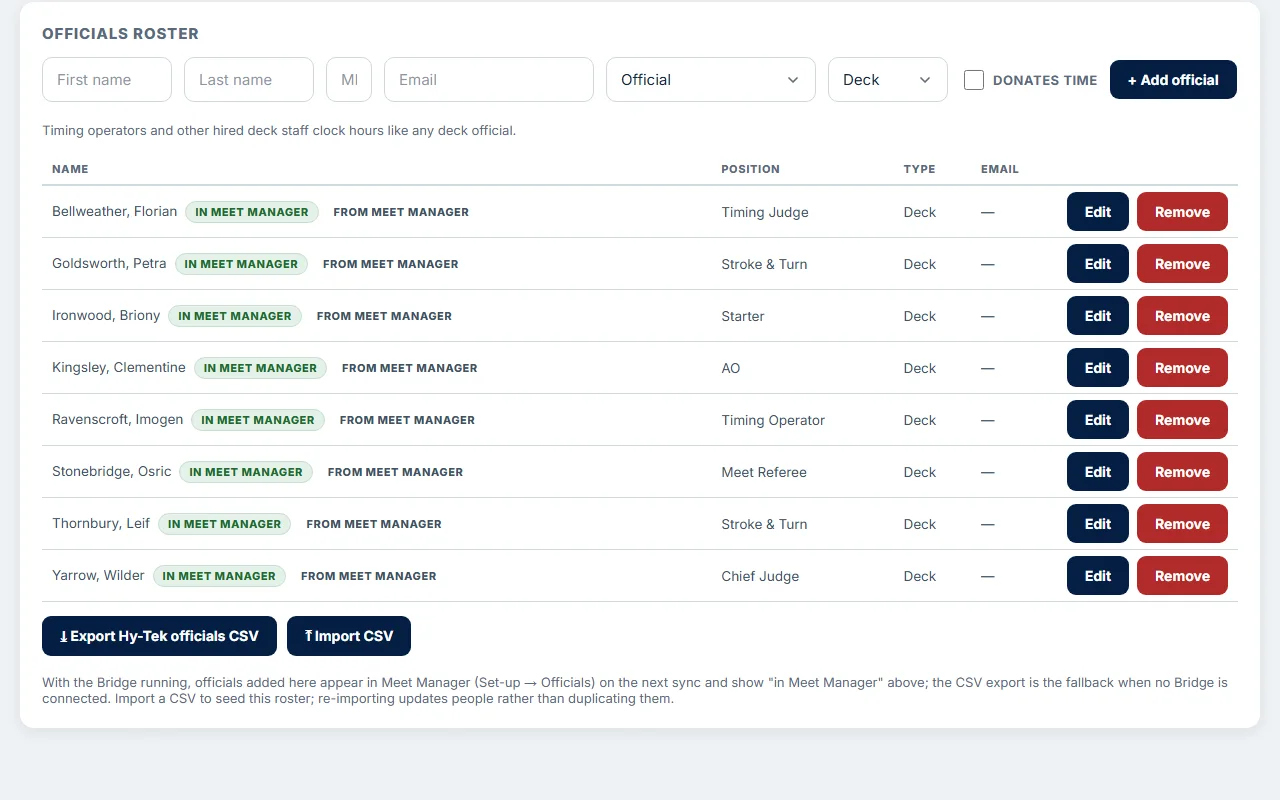
Task: Click the Email column header
Action: [1000, 169]
